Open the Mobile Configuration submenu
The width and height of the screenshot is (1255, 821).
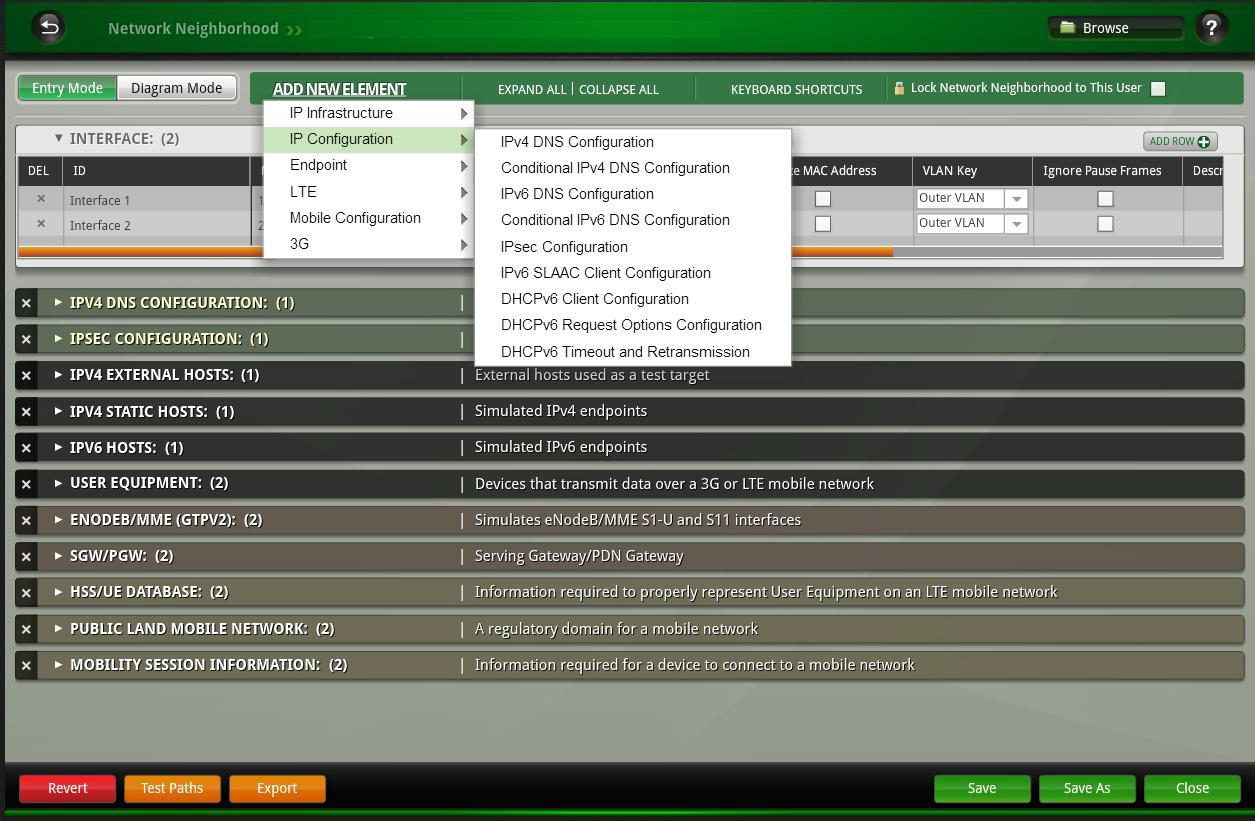(x=355, y=218)
